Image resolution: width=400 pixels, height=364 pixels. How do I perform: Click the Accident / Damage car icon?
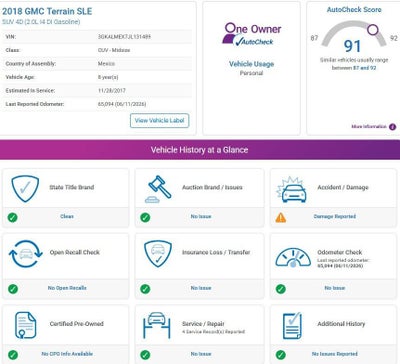(x=292, y=190)
